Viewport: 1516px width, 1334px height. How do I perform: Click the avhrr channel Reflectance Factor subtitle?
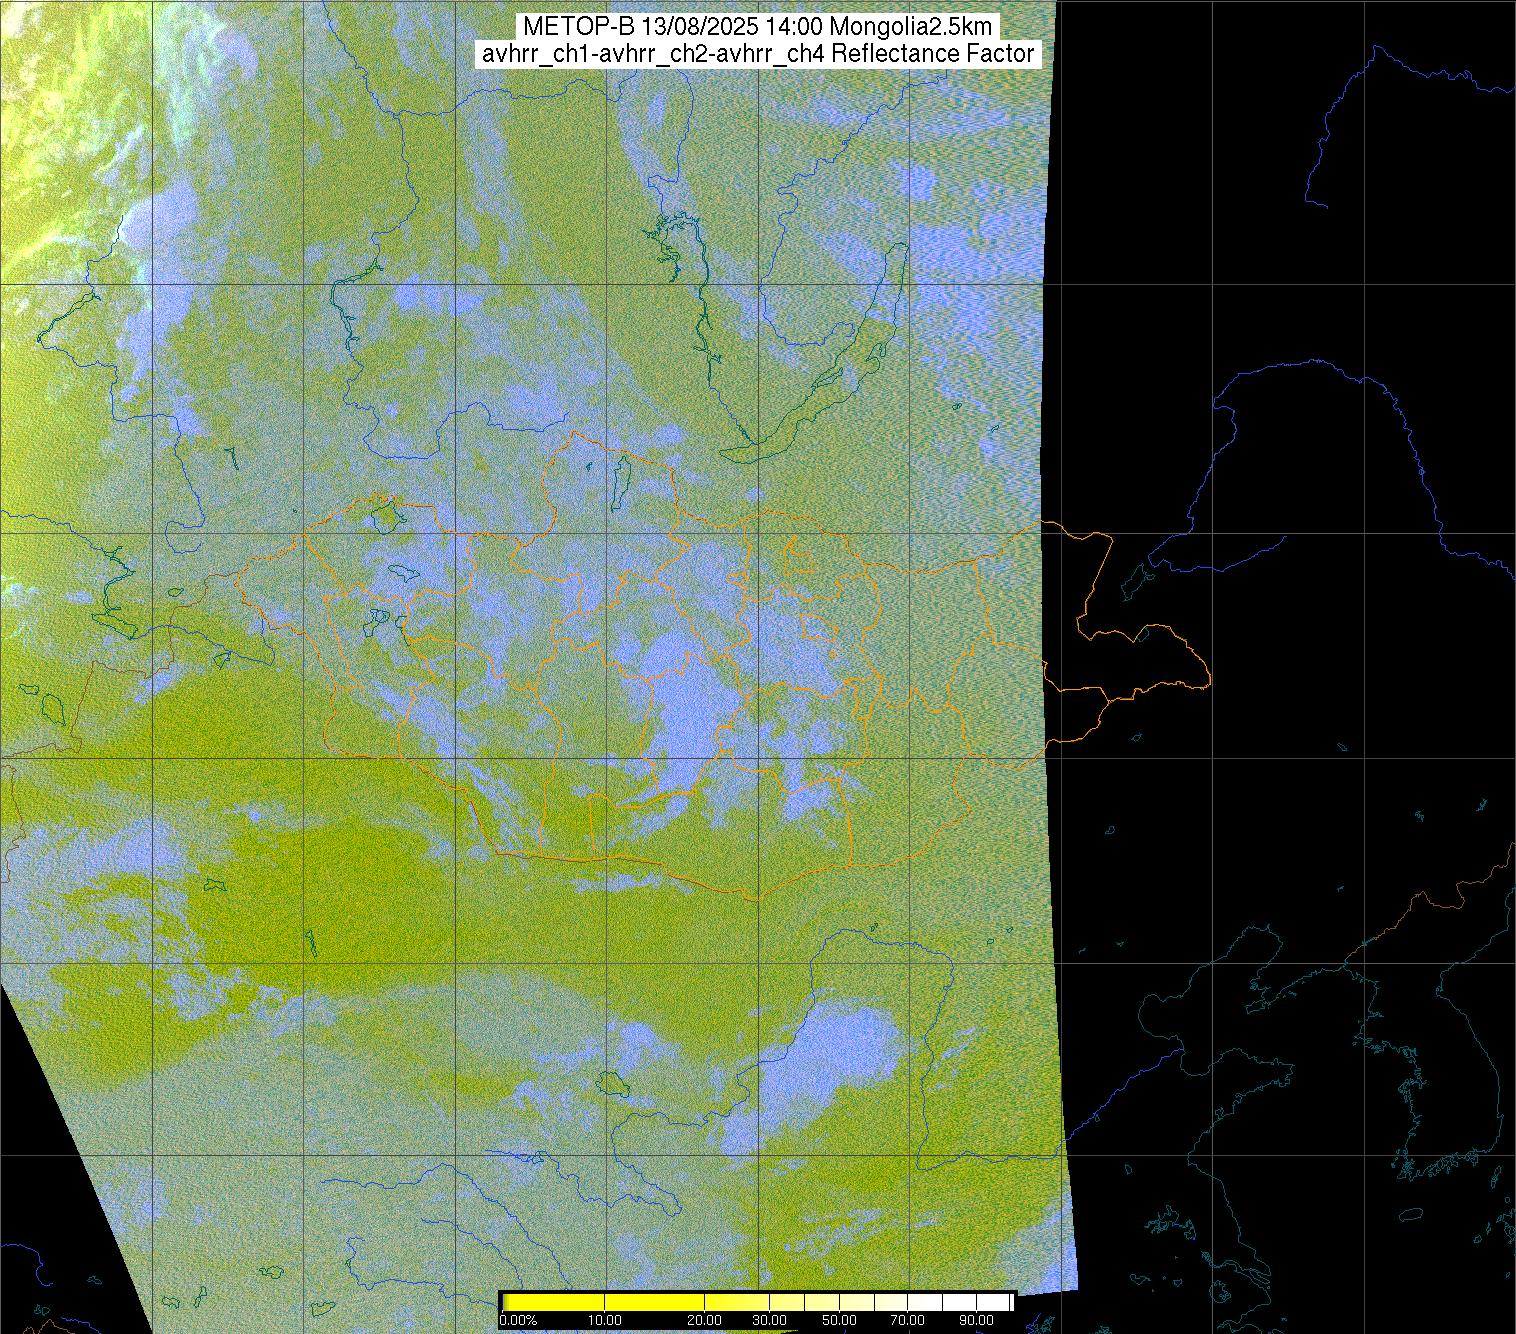pos(757,54)
